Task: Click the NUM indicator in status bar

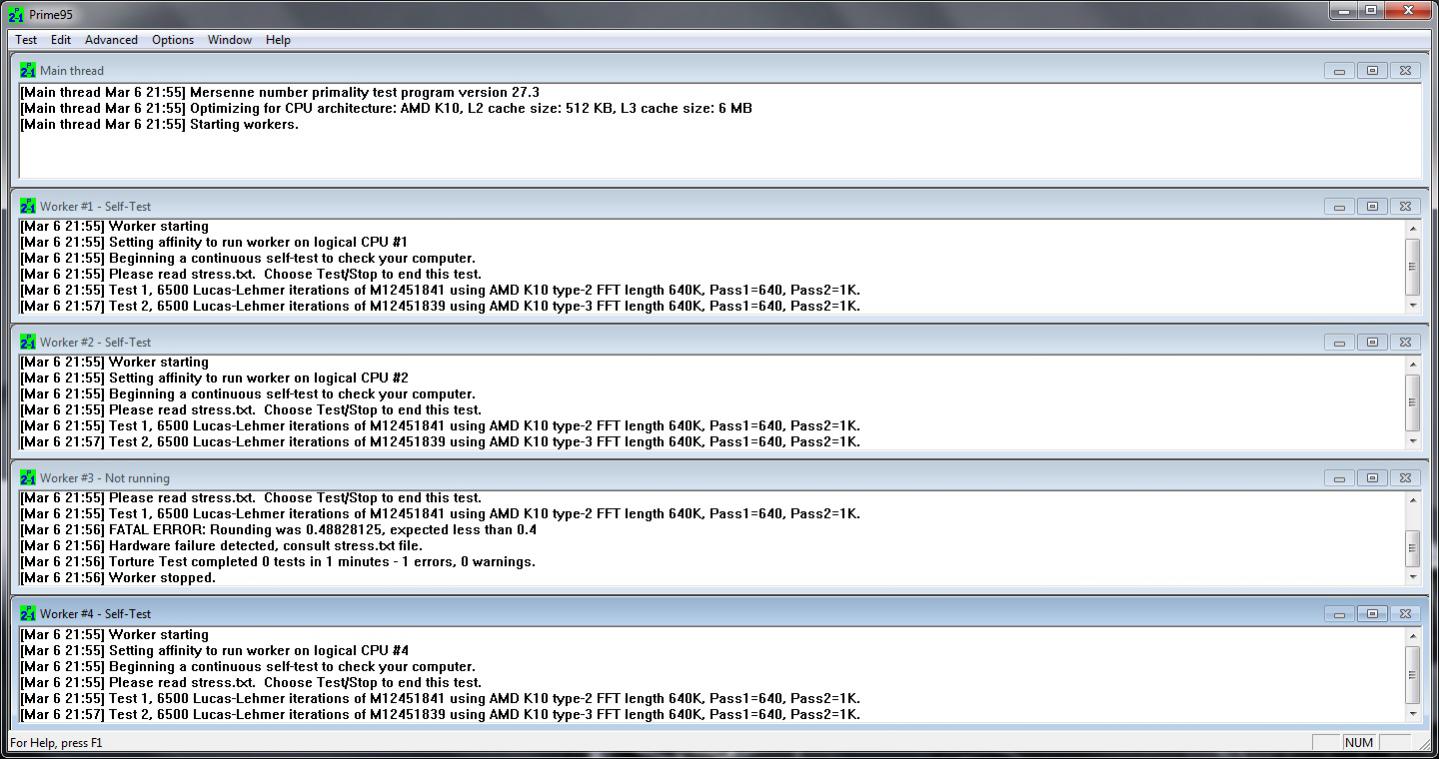Action: pos(1359,743)
